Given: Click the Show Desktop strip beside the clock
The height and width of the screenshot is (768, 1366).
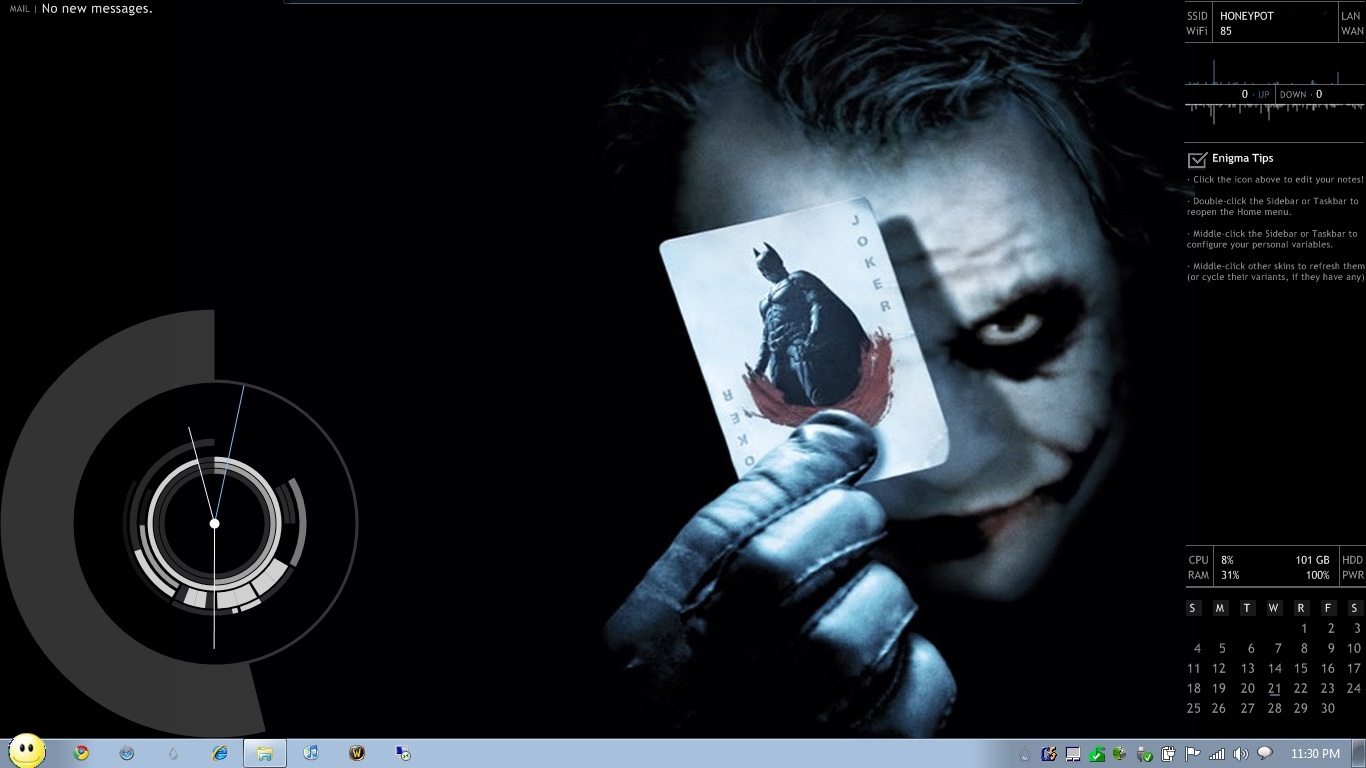Looking at the screenshot, I should 1359,754.
